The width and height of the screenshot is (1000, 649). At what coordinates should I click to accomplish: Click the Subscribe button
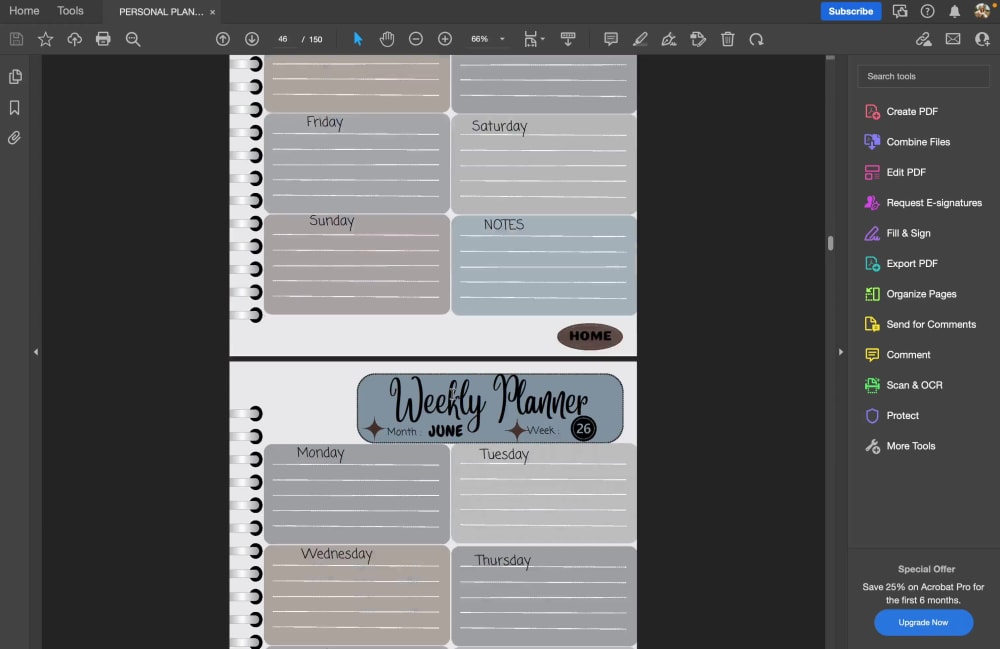851,11
